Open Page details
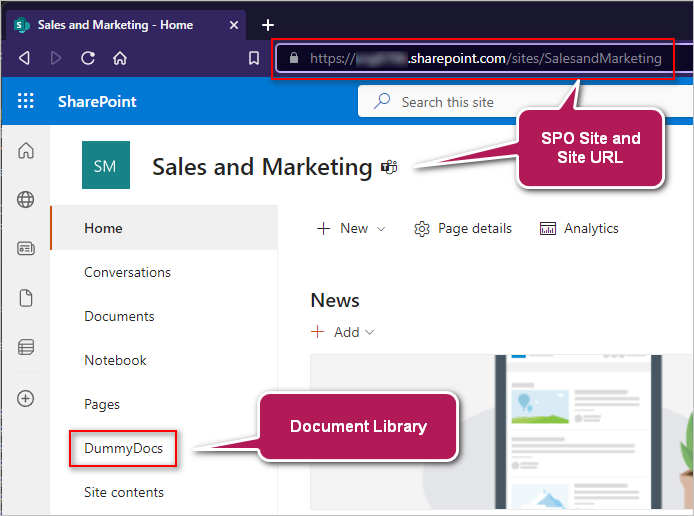The height and width of the screenshot is (516, 694). tap(463, 229)
